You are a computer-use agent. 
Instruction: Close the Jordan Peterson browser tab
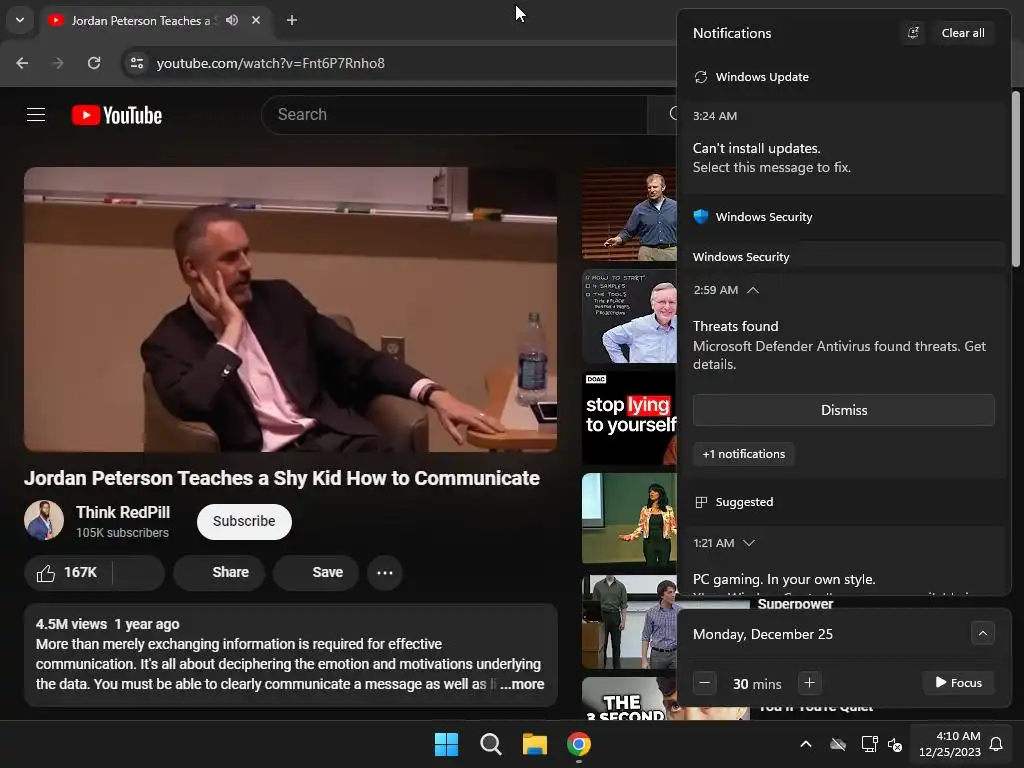pyautogui.click(x=256, y=20)
